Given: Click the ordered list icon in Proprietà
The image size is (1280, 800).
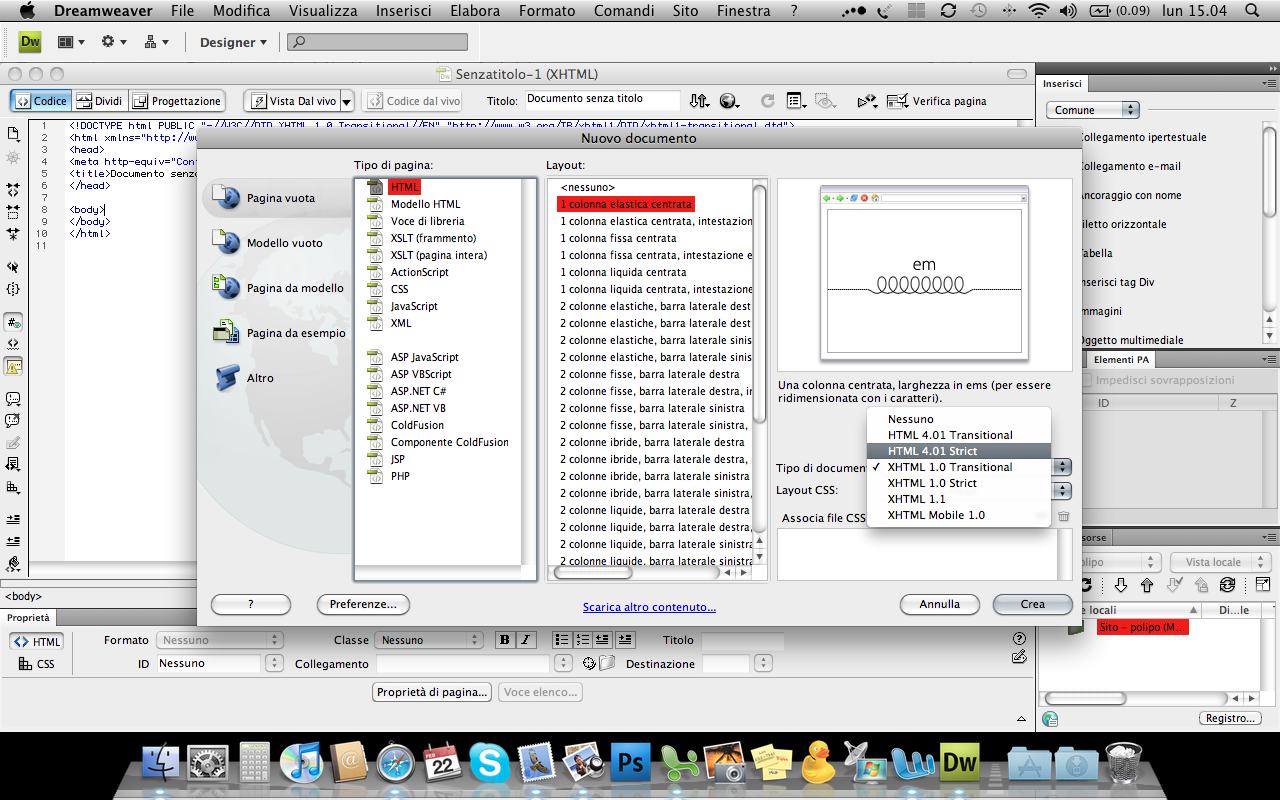Looking at the screenshot, I should click(x=583, y=640).
